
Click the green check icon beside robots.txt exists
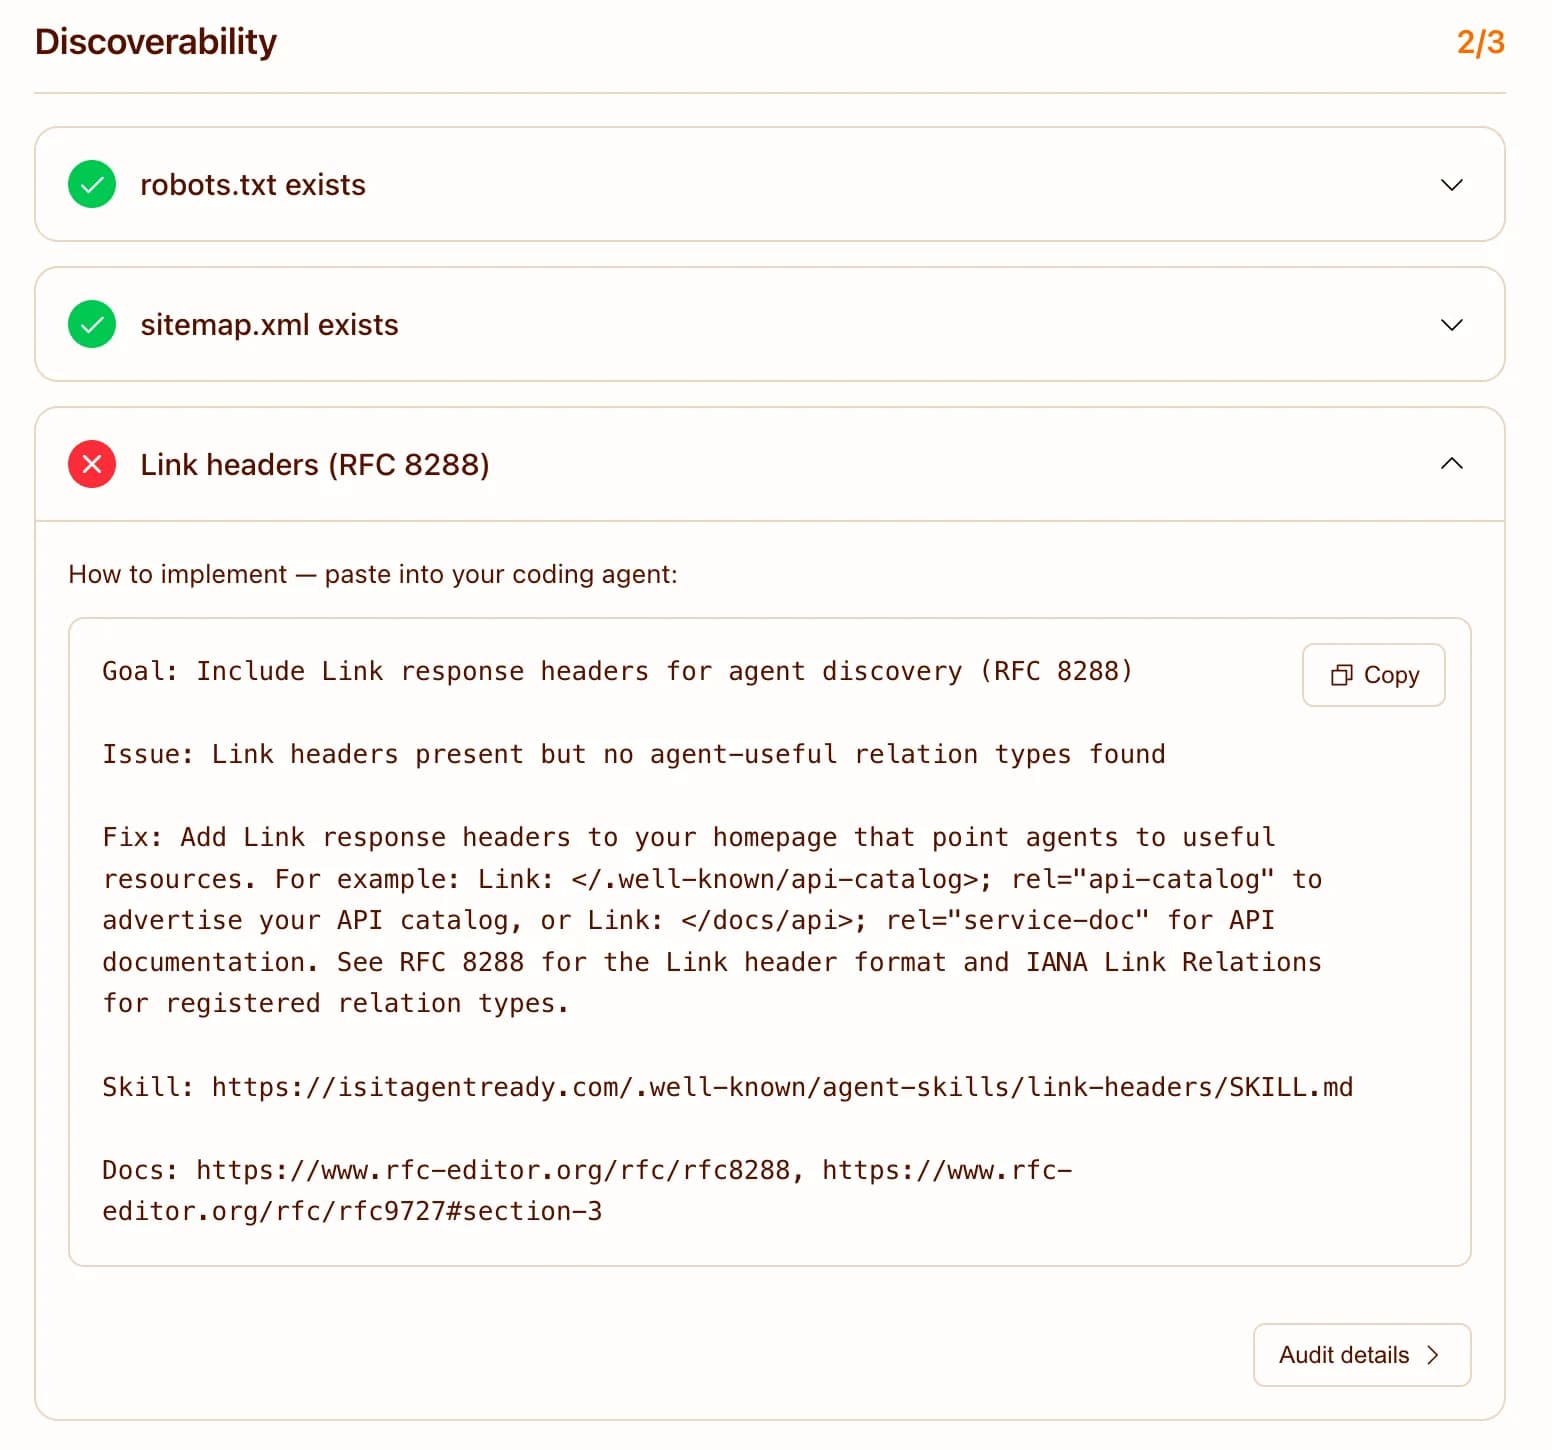[91, 185]
